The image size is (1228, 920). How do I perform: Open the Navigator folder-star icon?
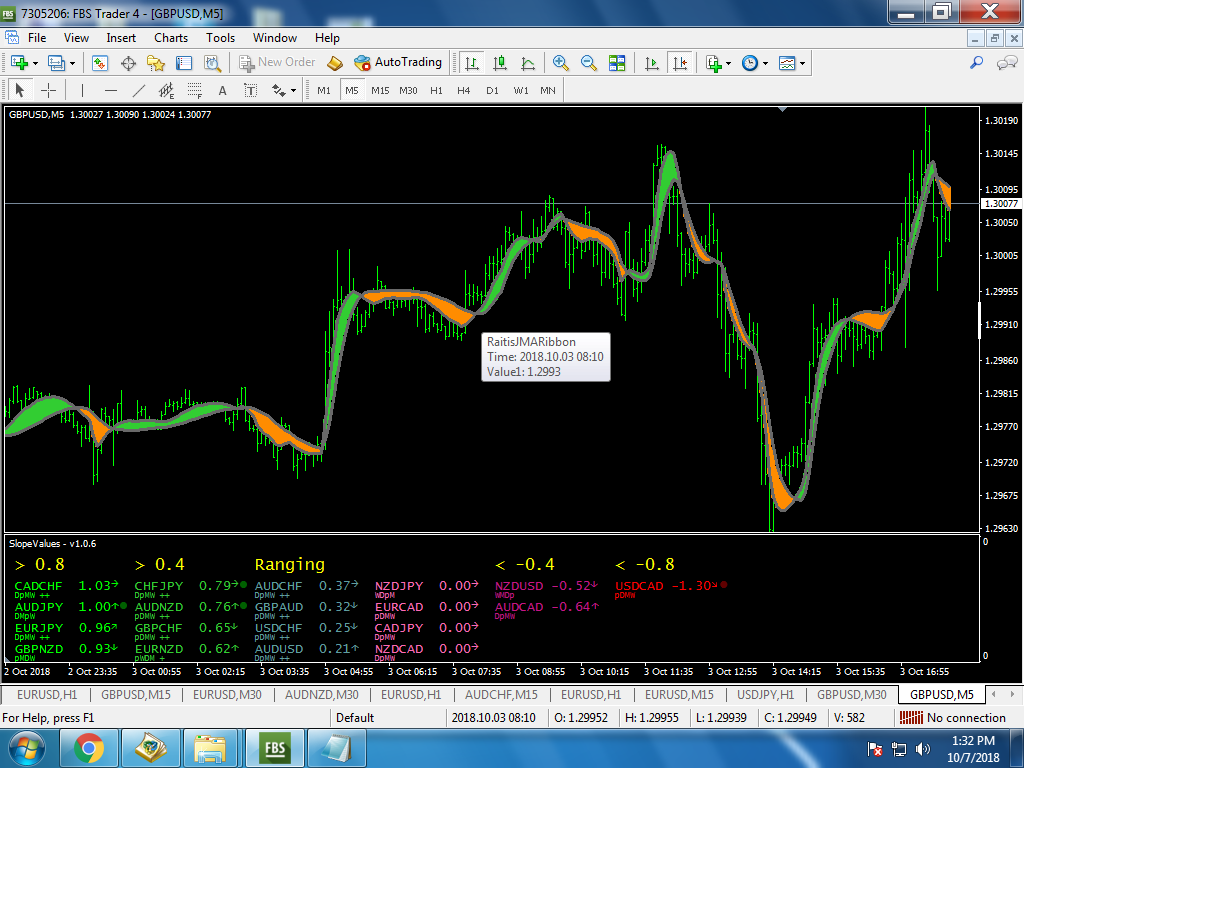(156, 62)
